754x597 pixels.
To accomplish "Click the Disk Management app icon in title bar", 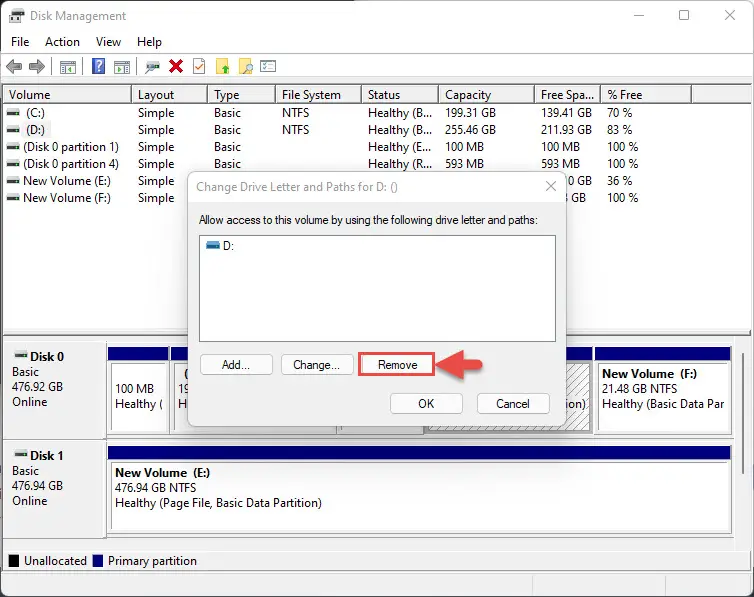I will 16,16.
